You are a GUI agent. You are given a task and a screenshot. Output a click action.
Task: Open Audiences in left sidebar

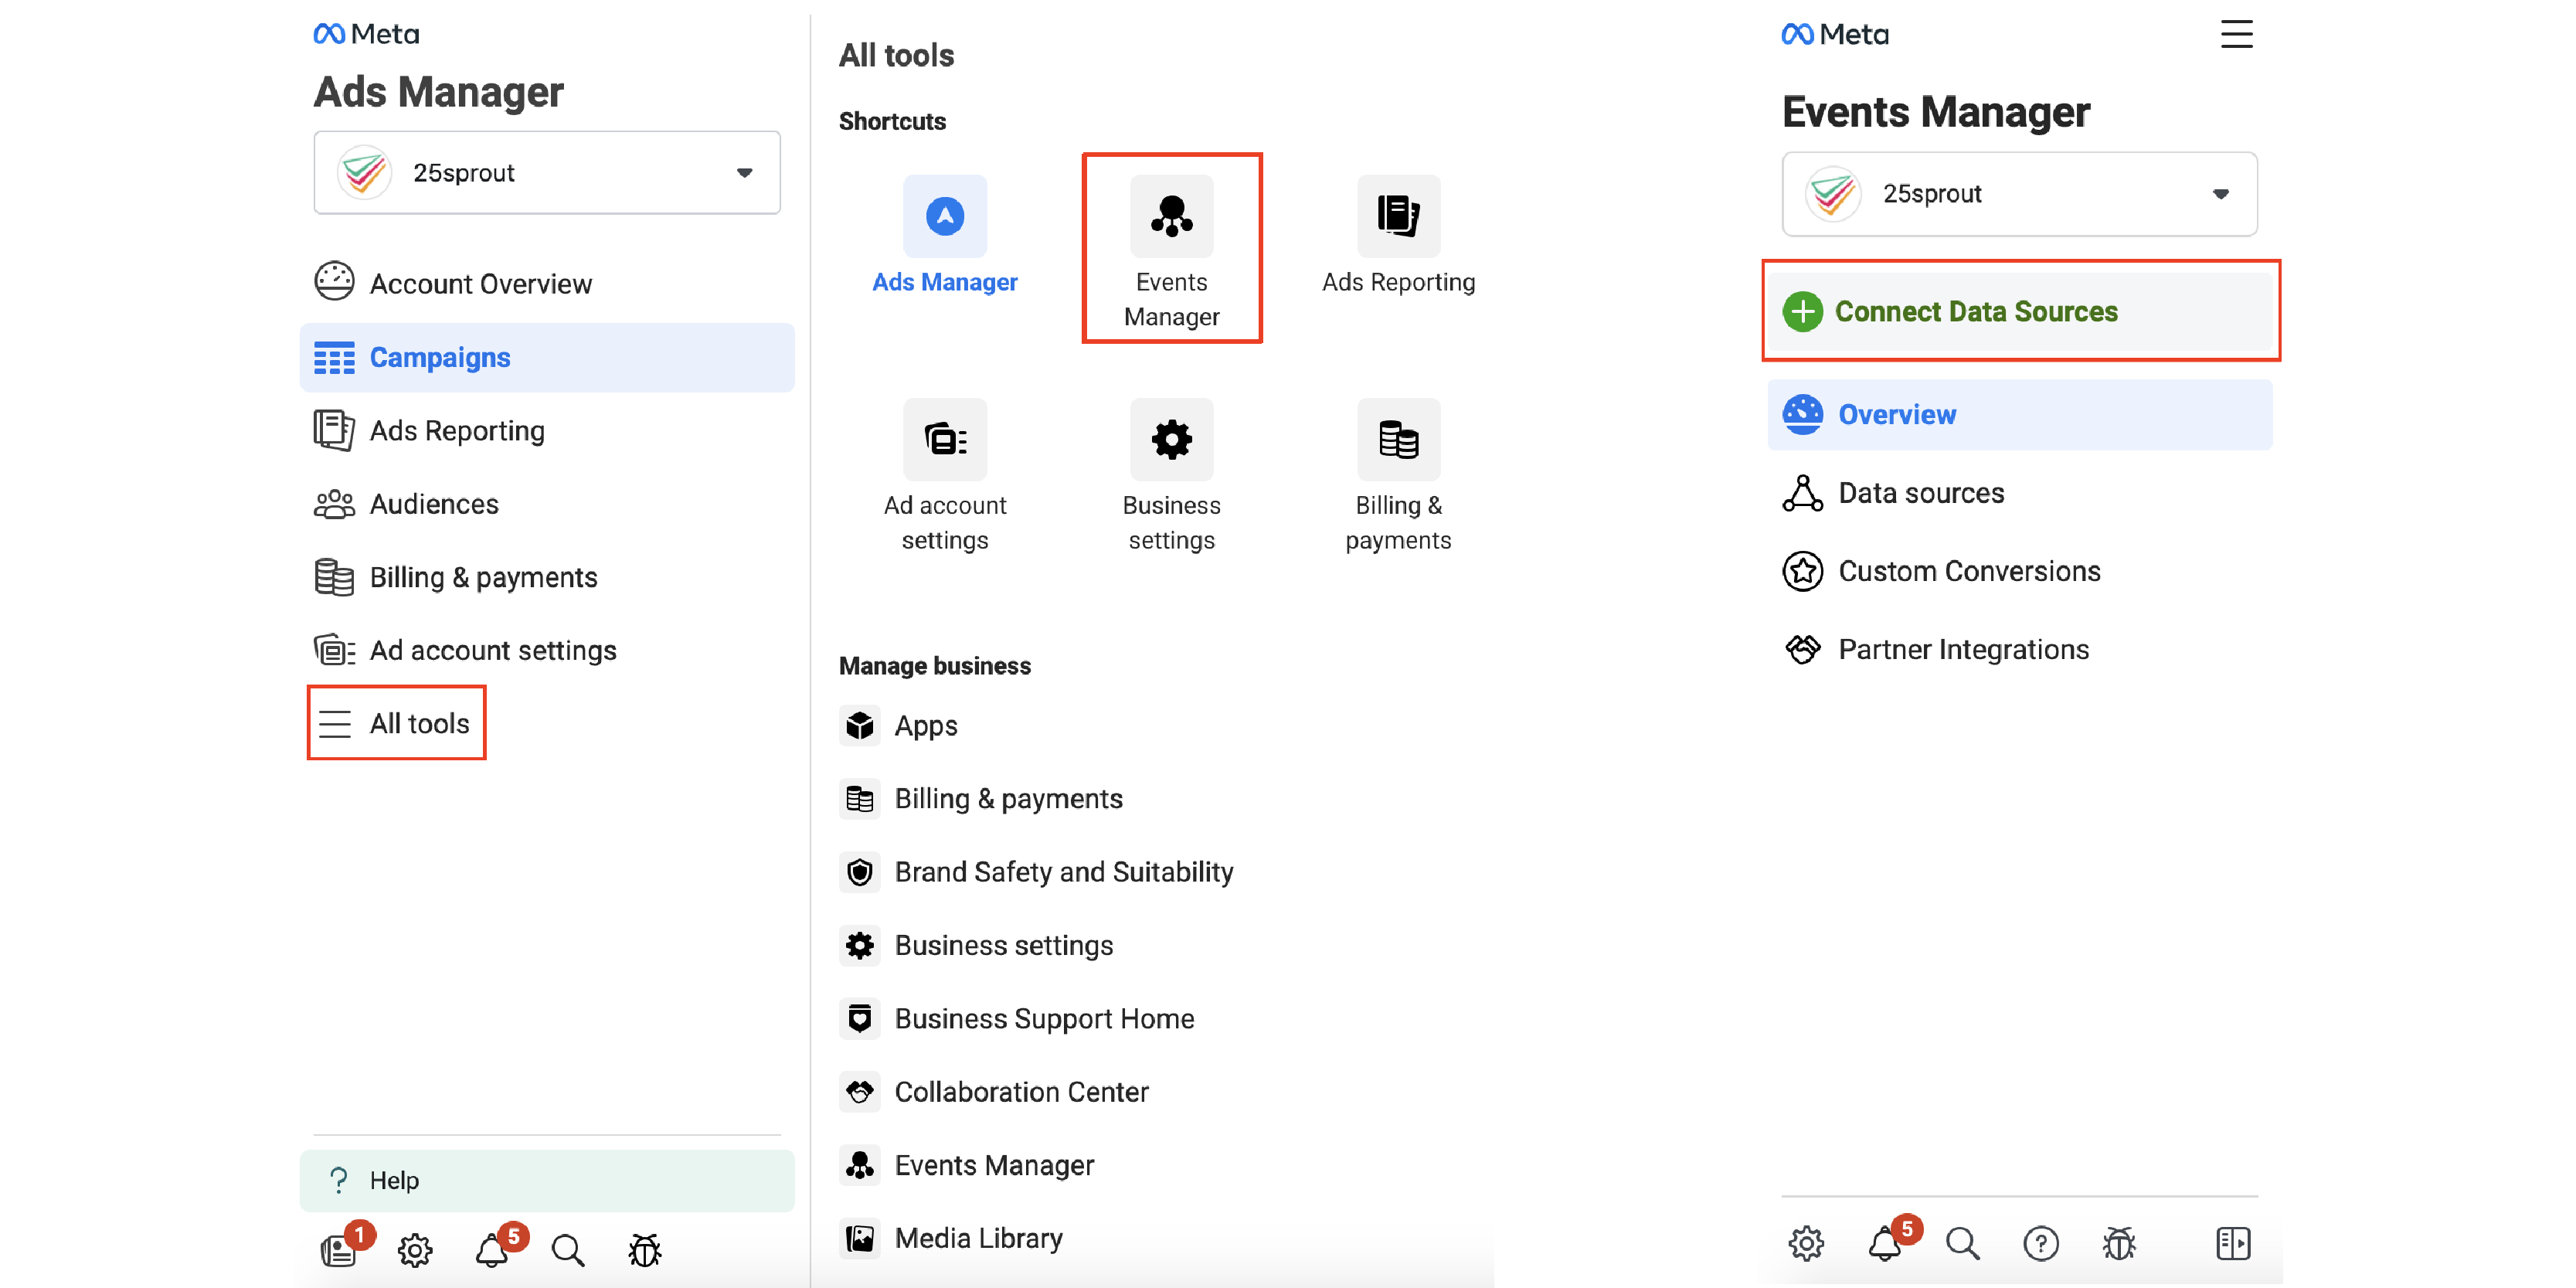click(x=407, y=503)
